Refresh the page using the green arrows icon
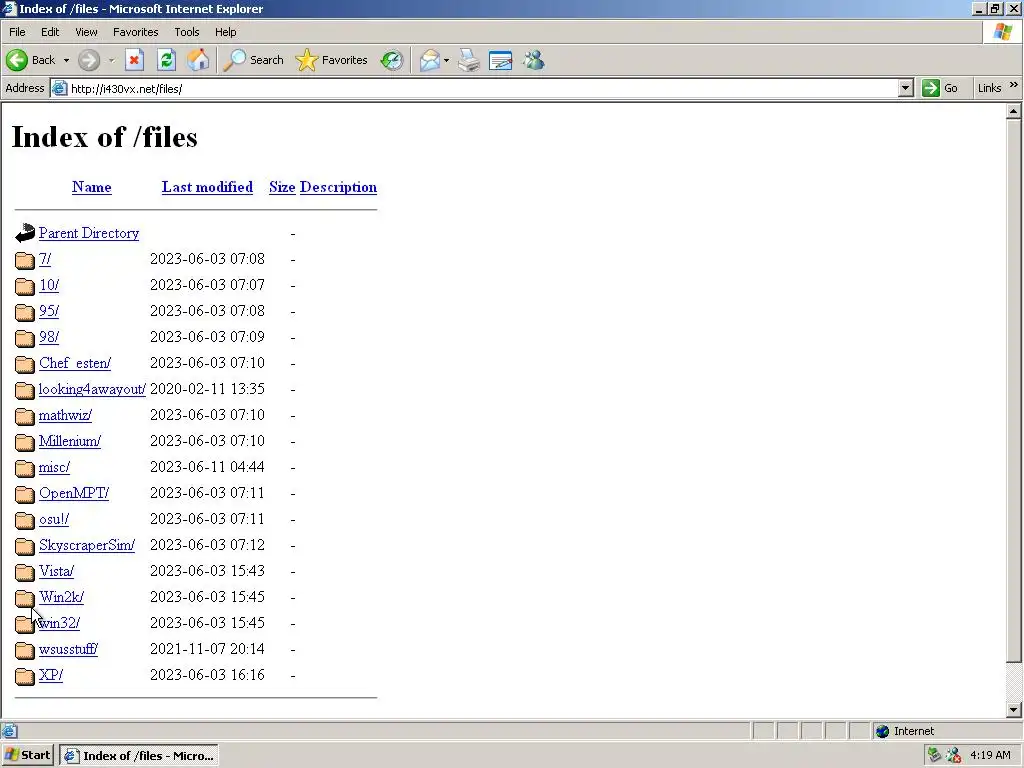Screen dimensions: 1024x768 [x=167, y=60]
